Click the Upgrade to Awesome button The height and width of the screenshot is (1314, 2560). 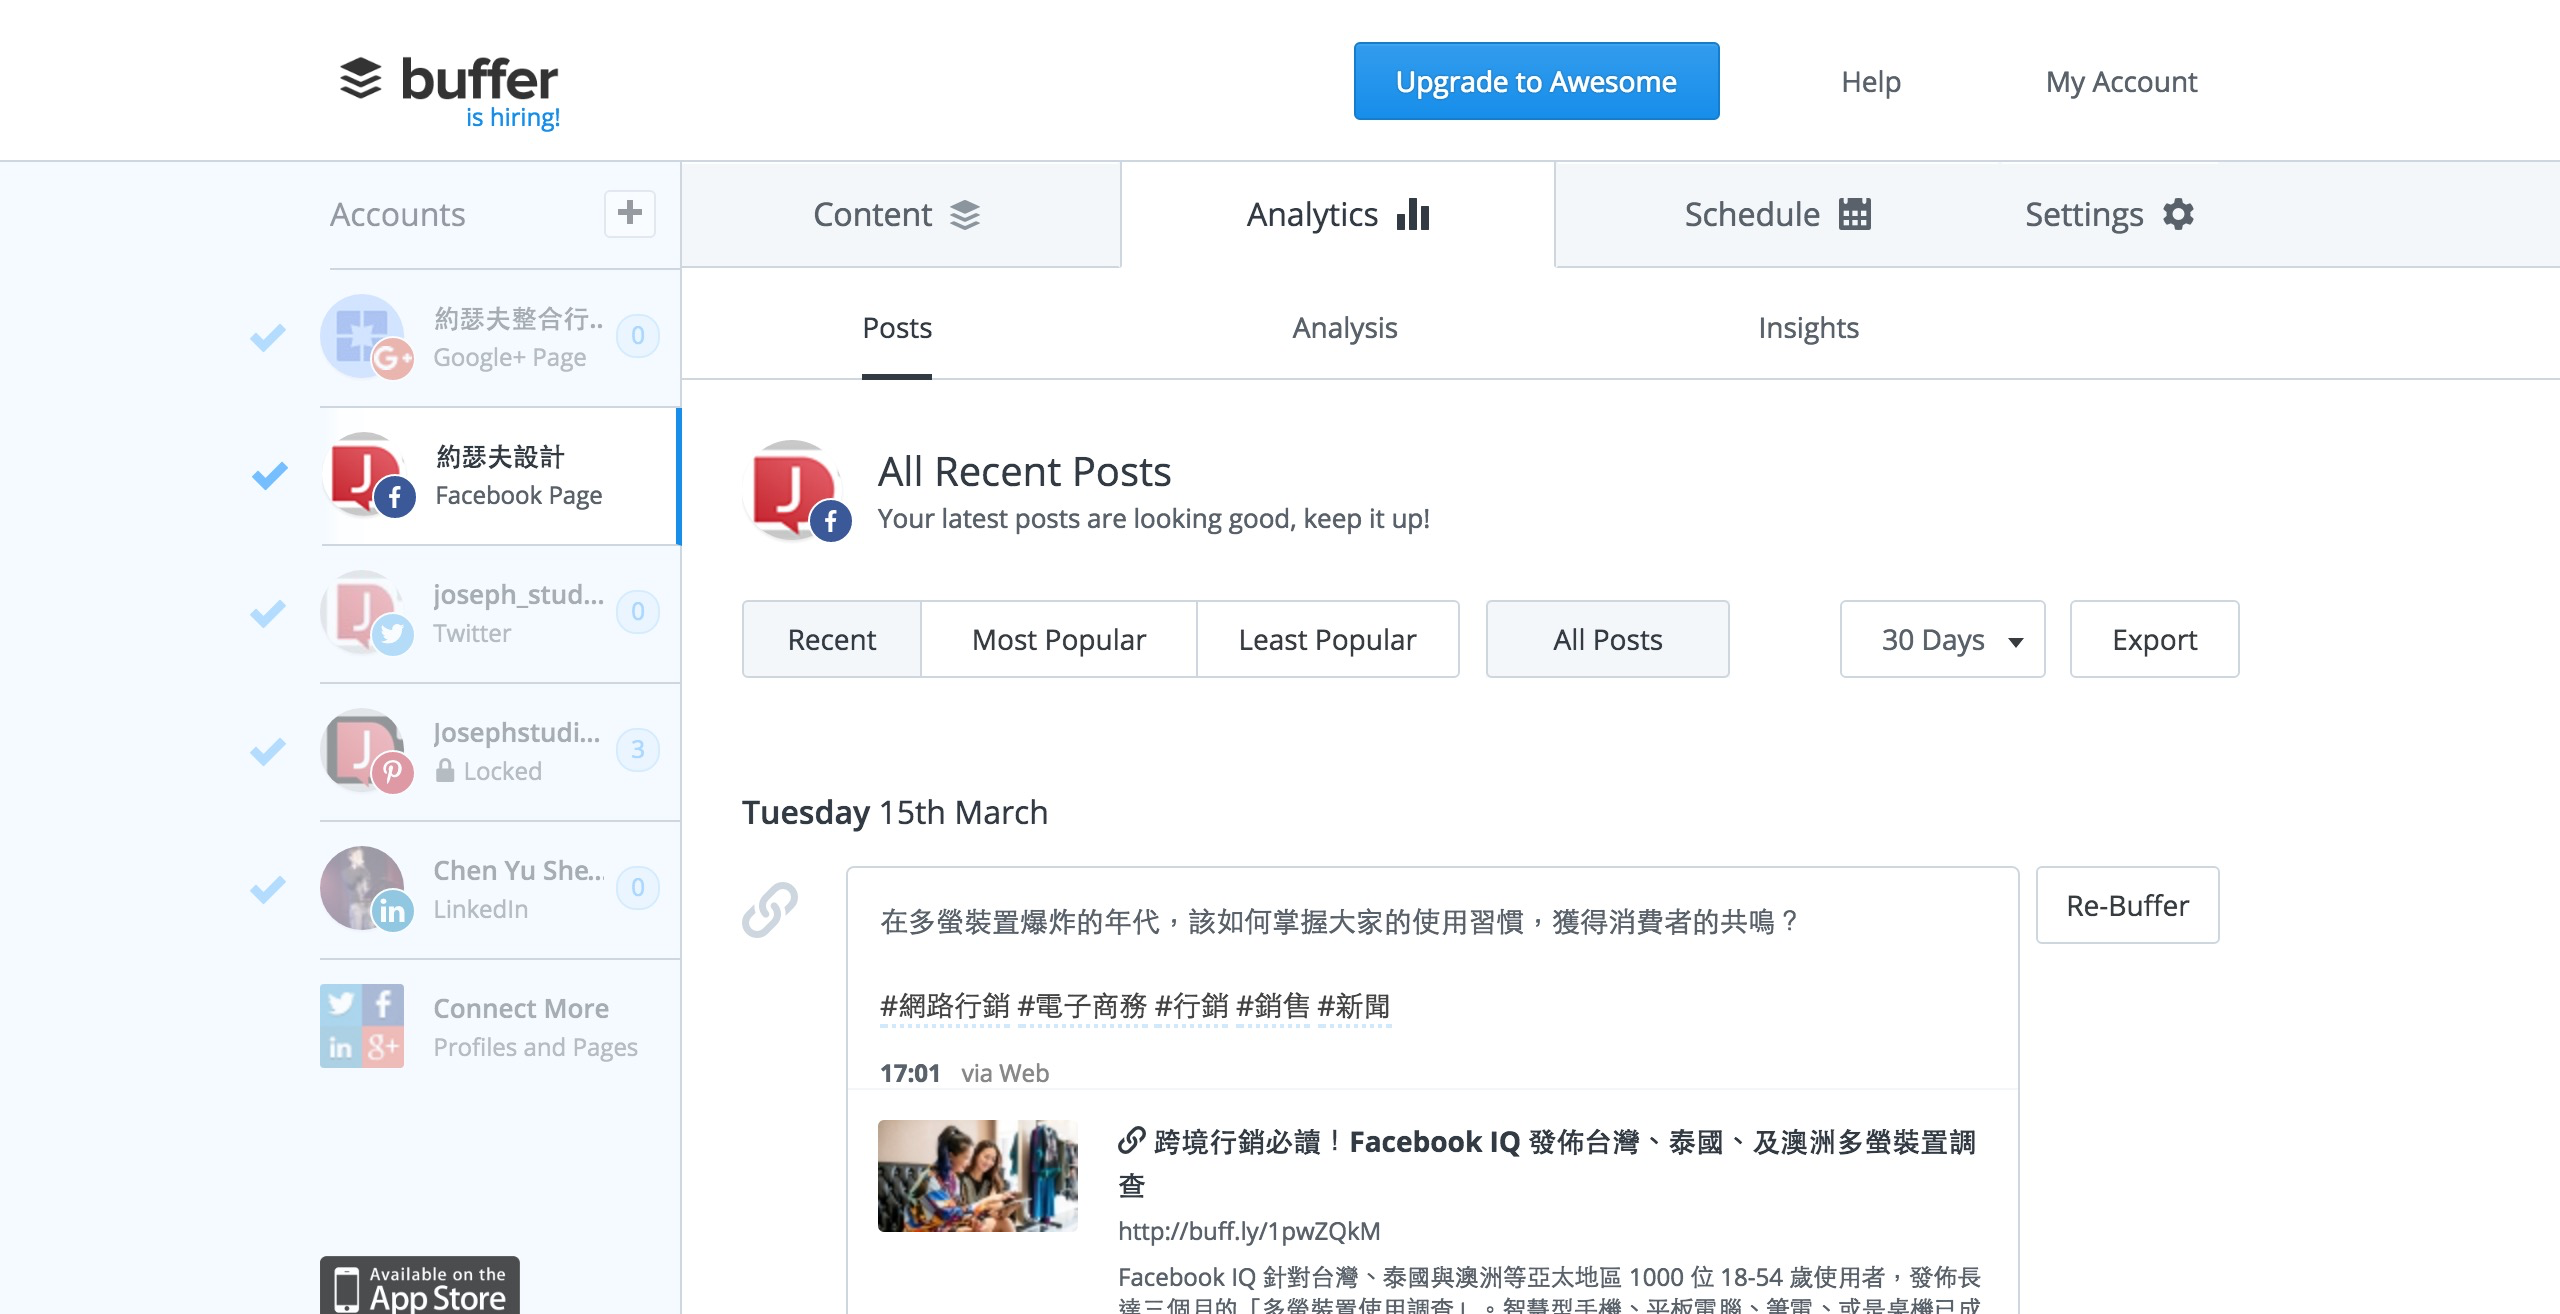[1536, 81]
